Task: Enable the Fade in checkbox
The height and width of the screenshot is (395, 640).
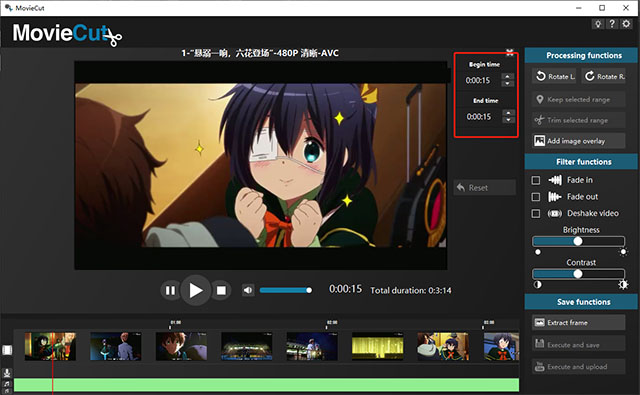Action: tap(536, 180)
